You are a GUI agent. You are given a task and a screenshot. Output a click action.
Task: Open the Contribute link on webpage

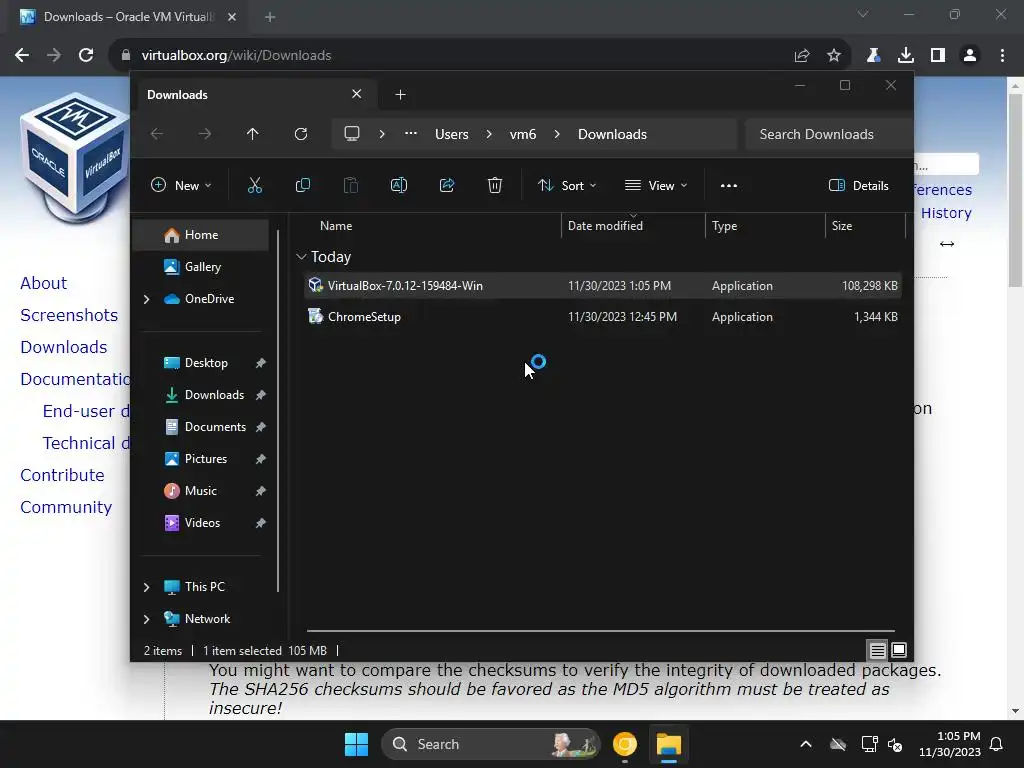(x=62, y=475)
